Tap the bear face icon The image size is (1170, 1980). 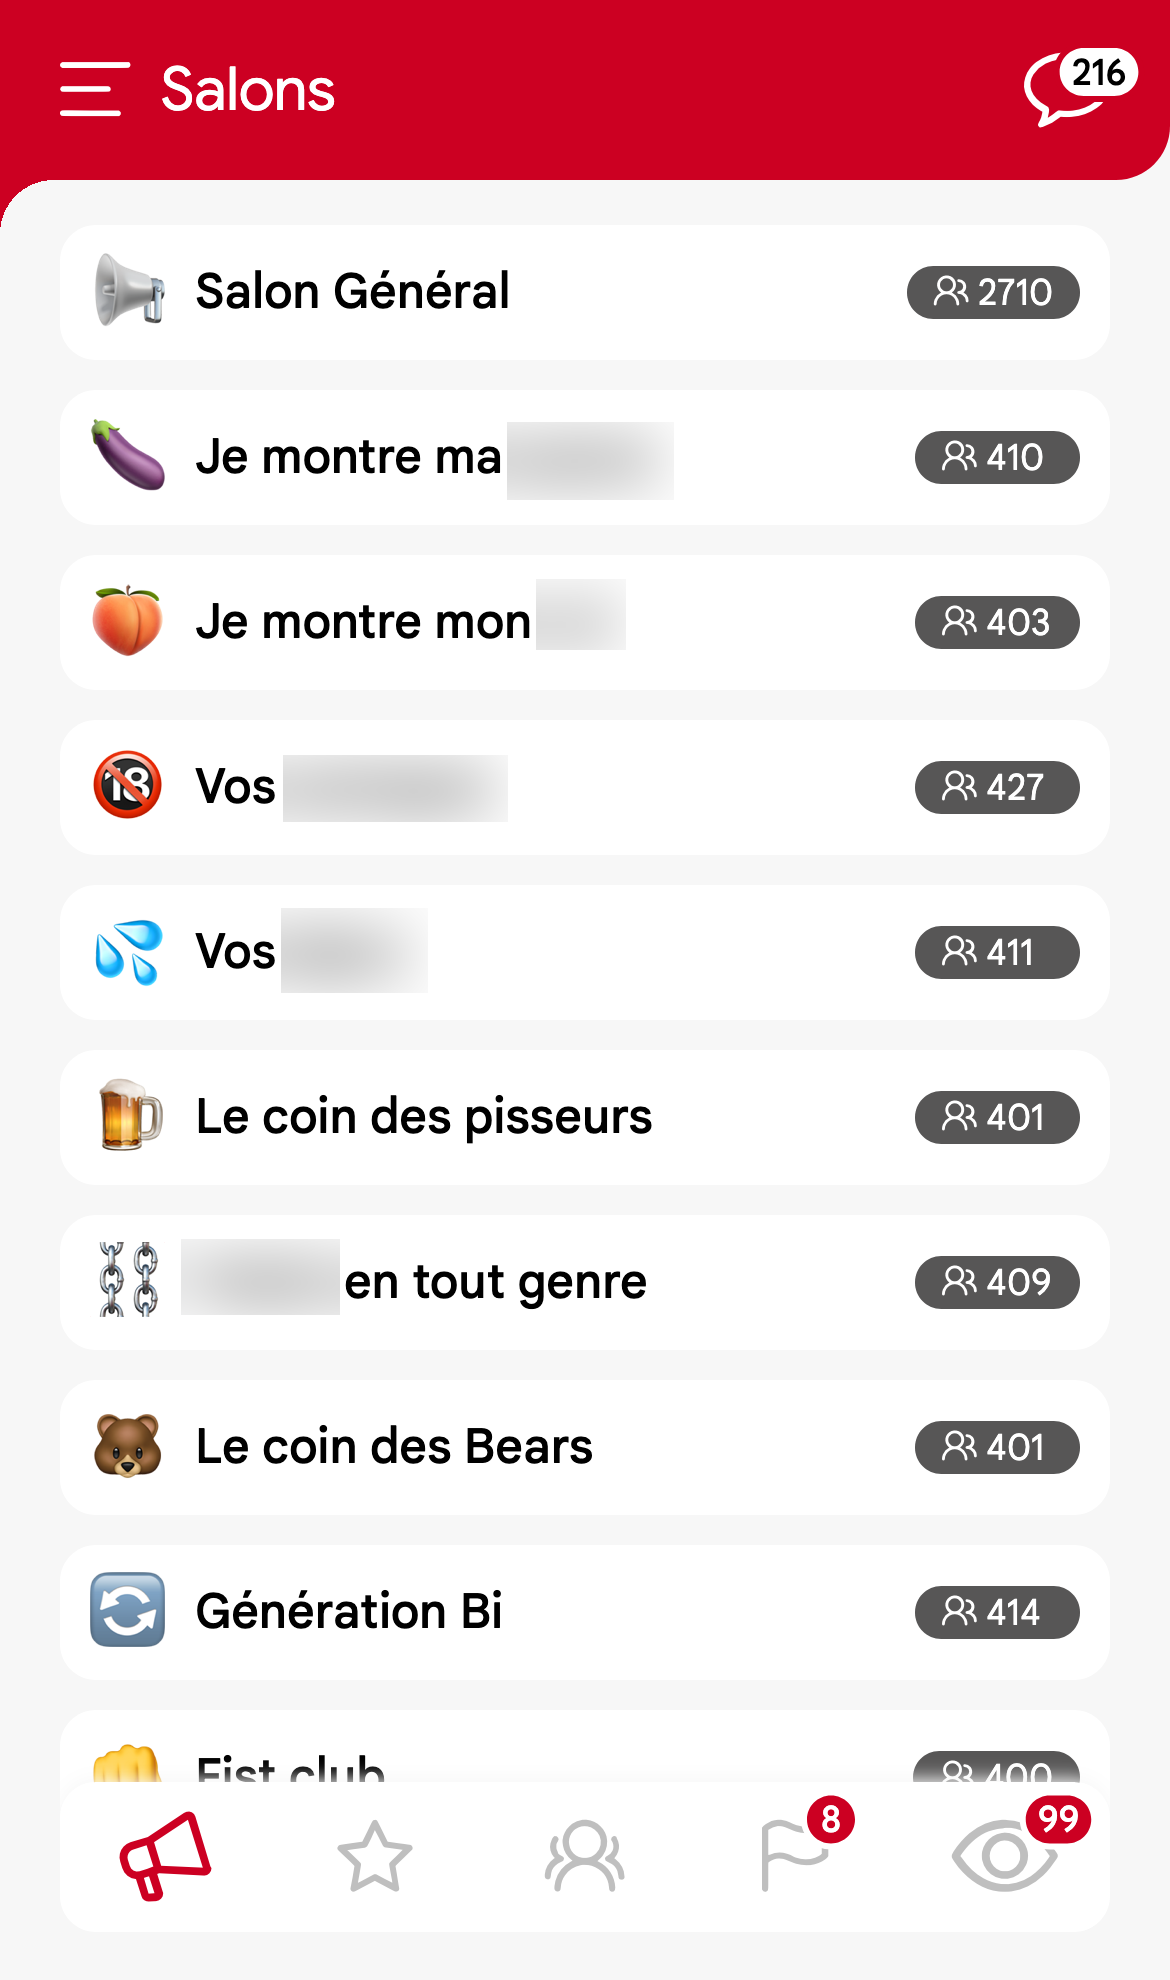click(128, 1446)
